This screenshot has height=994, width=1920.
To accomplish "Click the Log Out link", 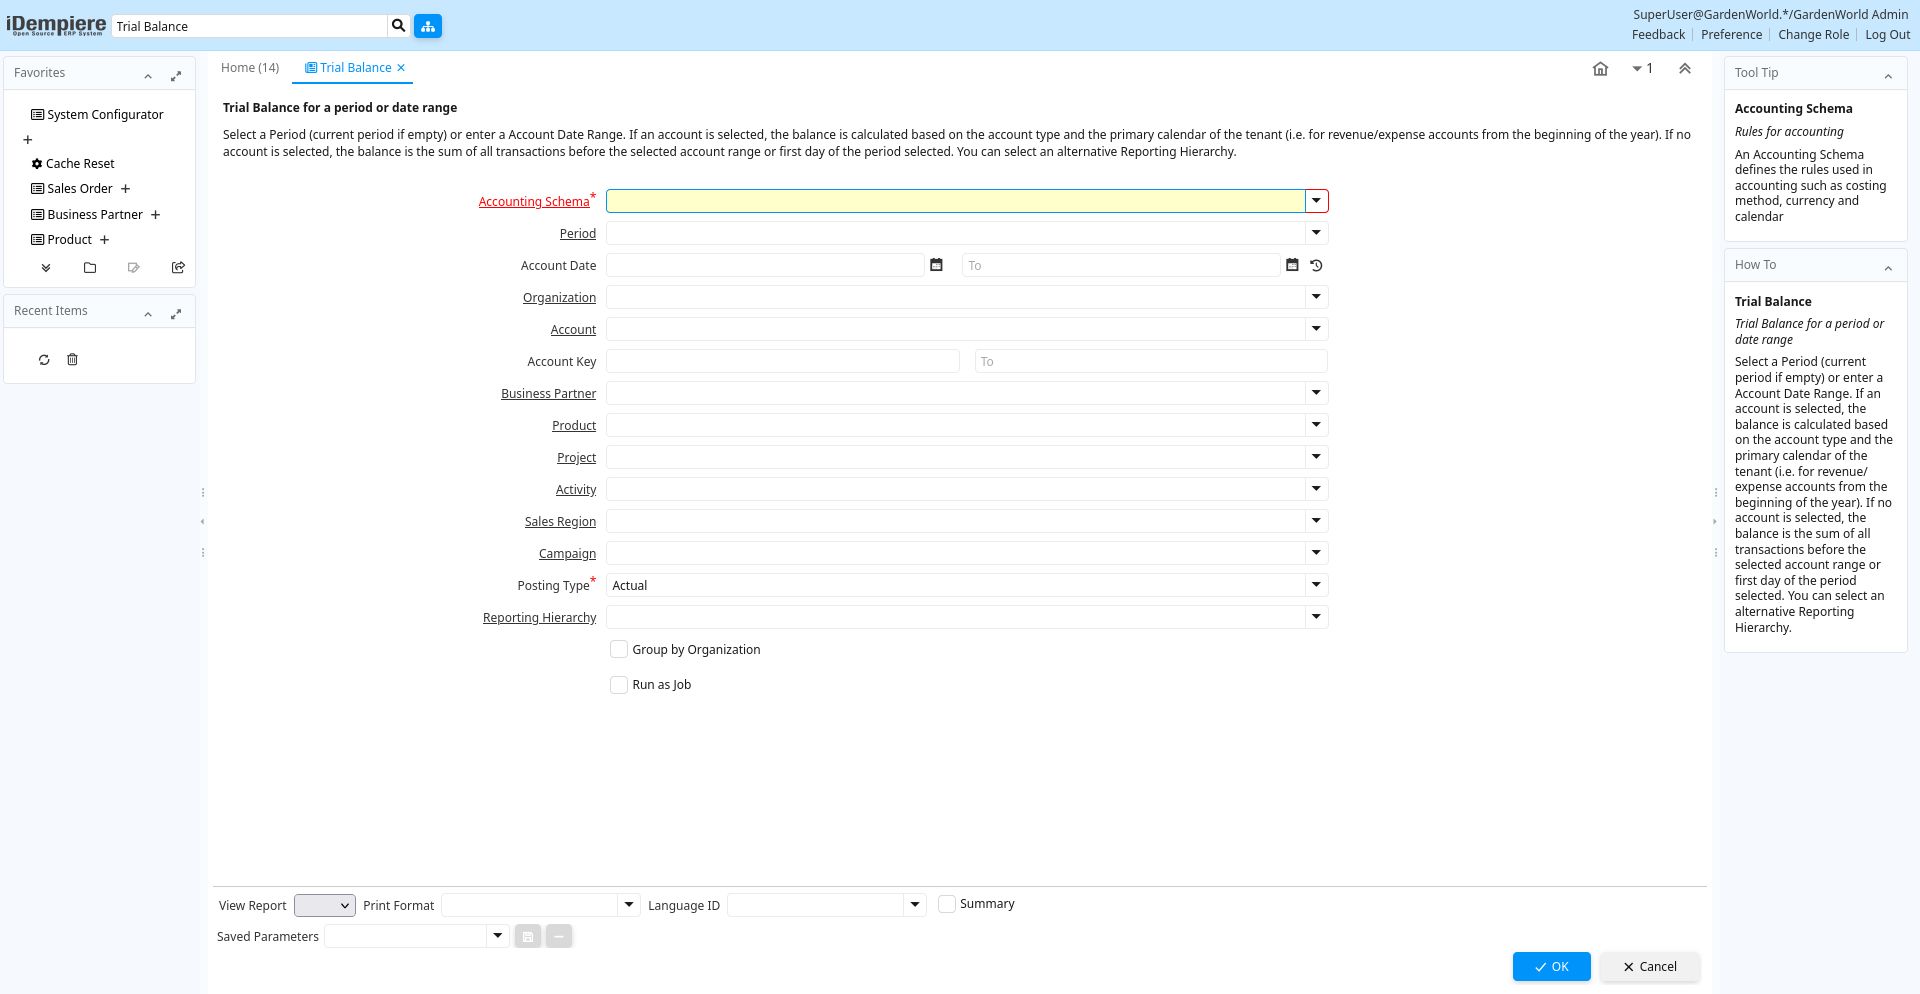I will 1887,35.
